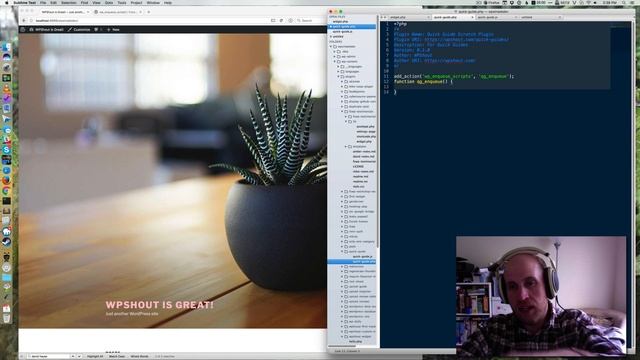Select widget.php under Open Files in the sidebar
Screen dimensions: 640x360
pyautogui.click(x=340, y=21)
